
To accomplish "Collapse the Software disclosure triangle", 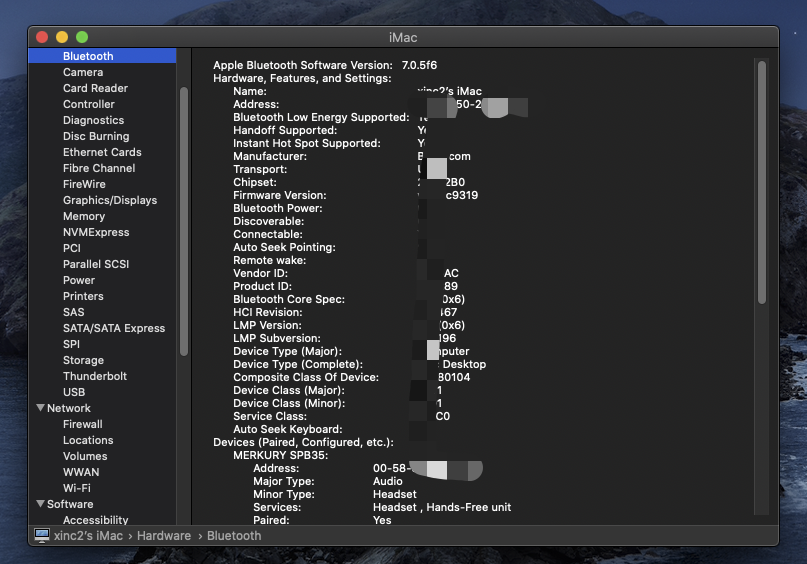I will (40, 504).
